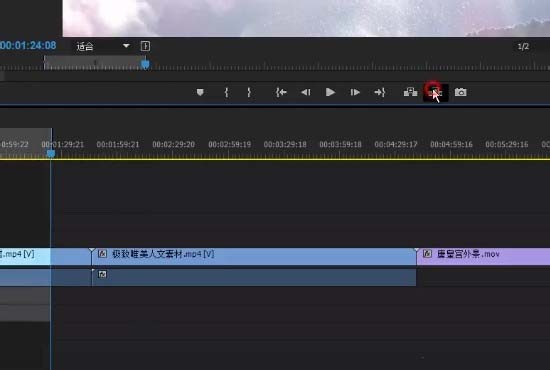The height and width of the screenshot is (370, 550).
Task: Click the program monitor video preview
Action: click(306, 18)
